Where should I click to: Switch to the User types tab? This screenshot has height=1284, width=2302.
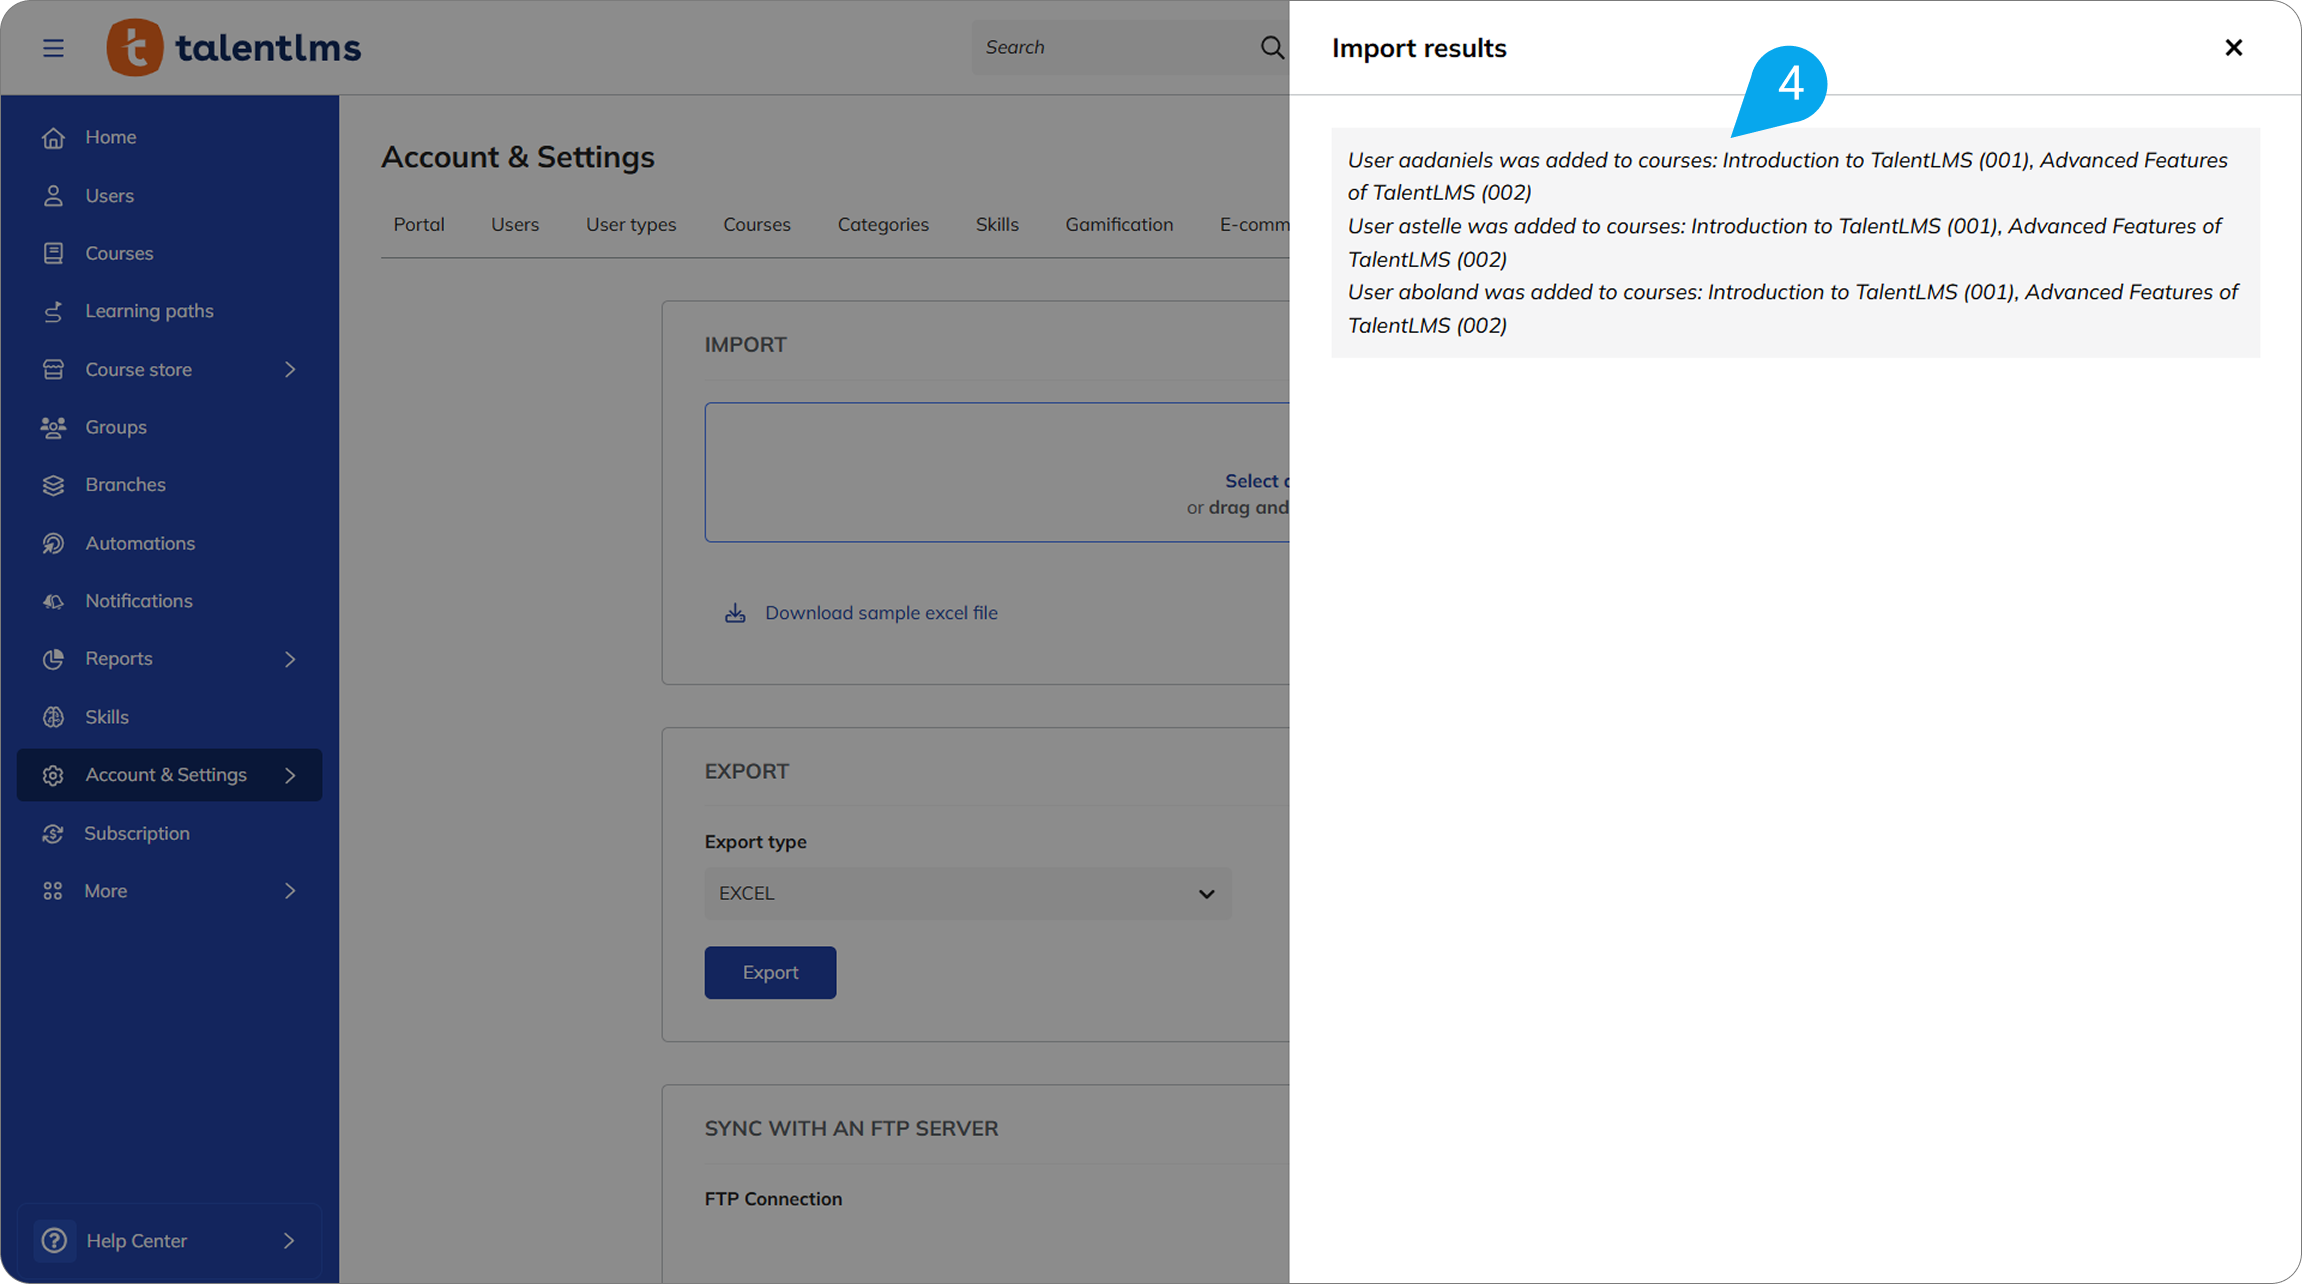pyautogui.click(x=630, y=225)
